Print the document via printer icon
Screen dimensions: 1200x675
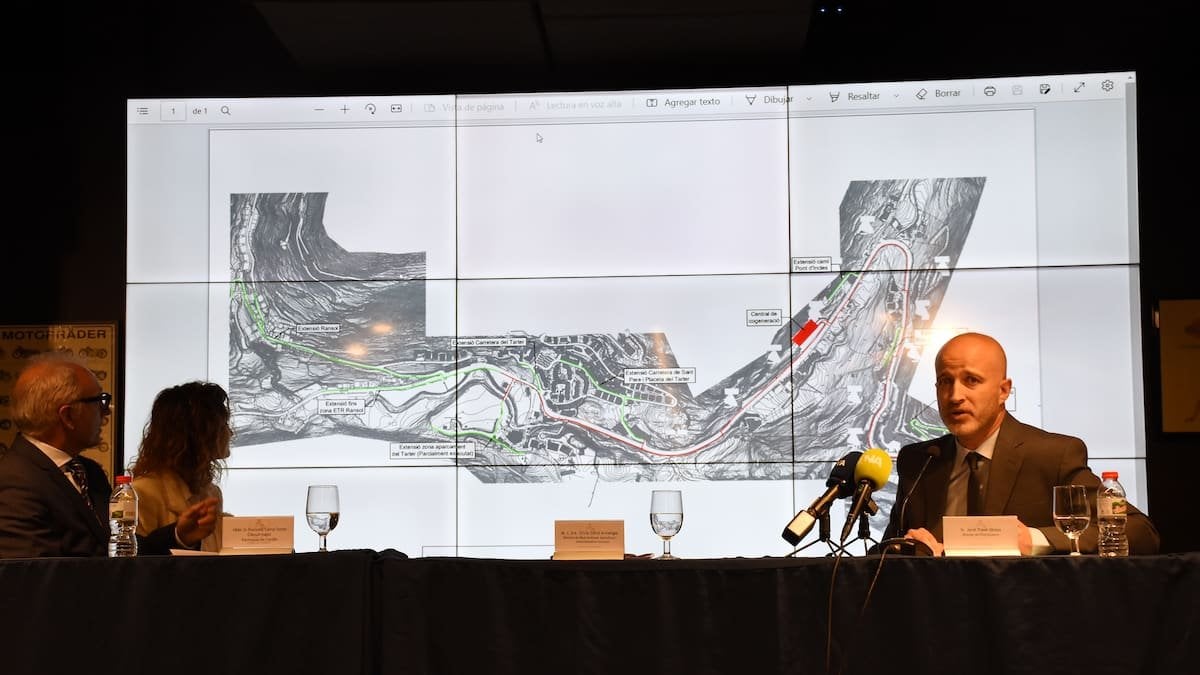click(x=989, y=91)
